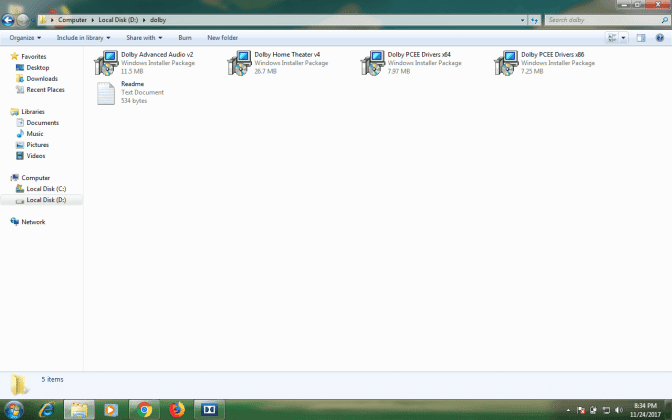Screen dimensions: 672x420
Task: Open Share with dropdown
Action: click(144, 38)
